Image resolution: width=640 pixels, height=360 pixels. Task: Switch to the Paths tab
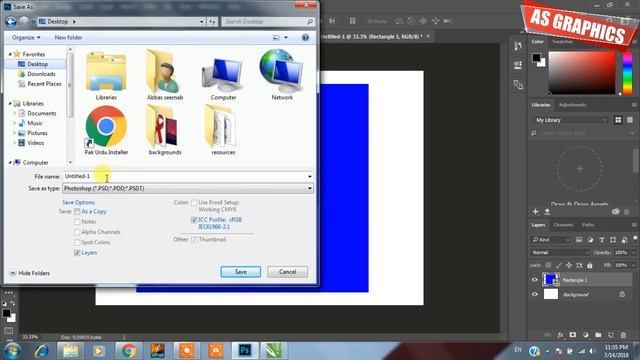pyautogui.click(x=588, y=225)
